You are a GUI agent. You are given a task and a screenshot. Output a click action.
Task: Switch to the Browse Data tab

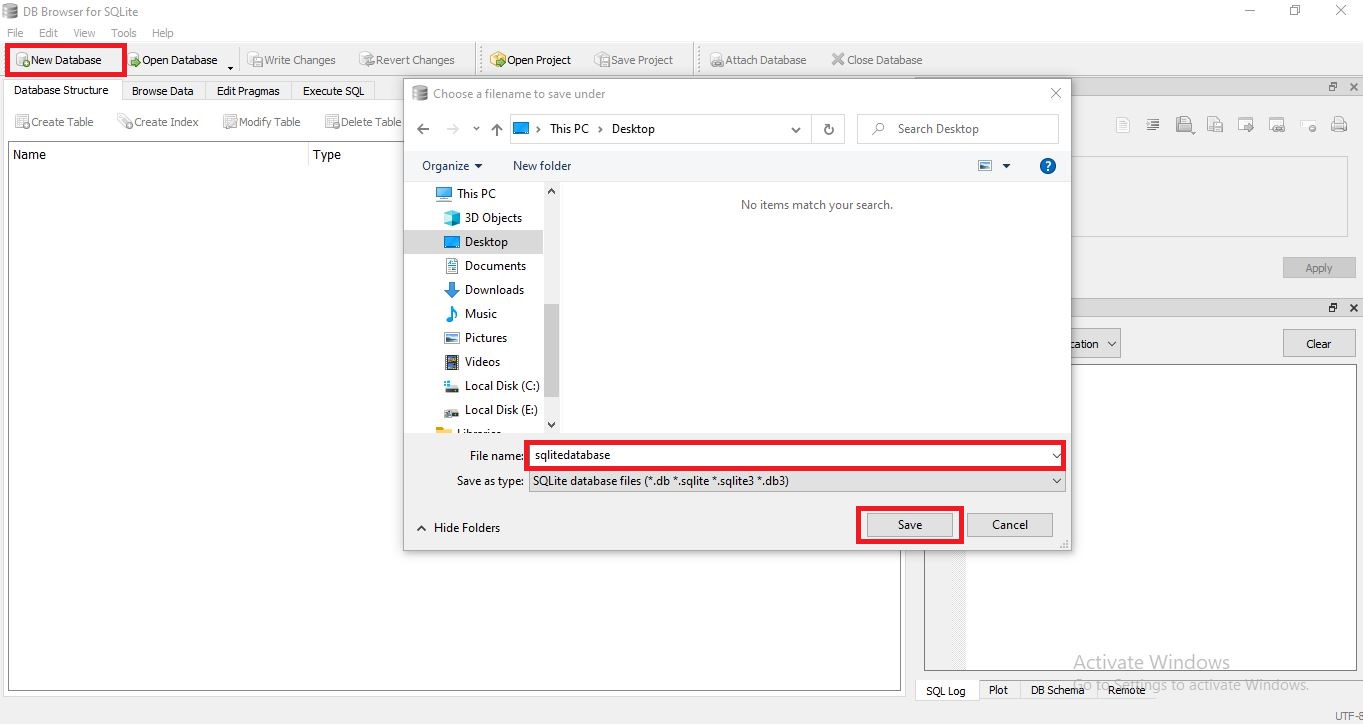pyautogui.click(x=163, y=91)
